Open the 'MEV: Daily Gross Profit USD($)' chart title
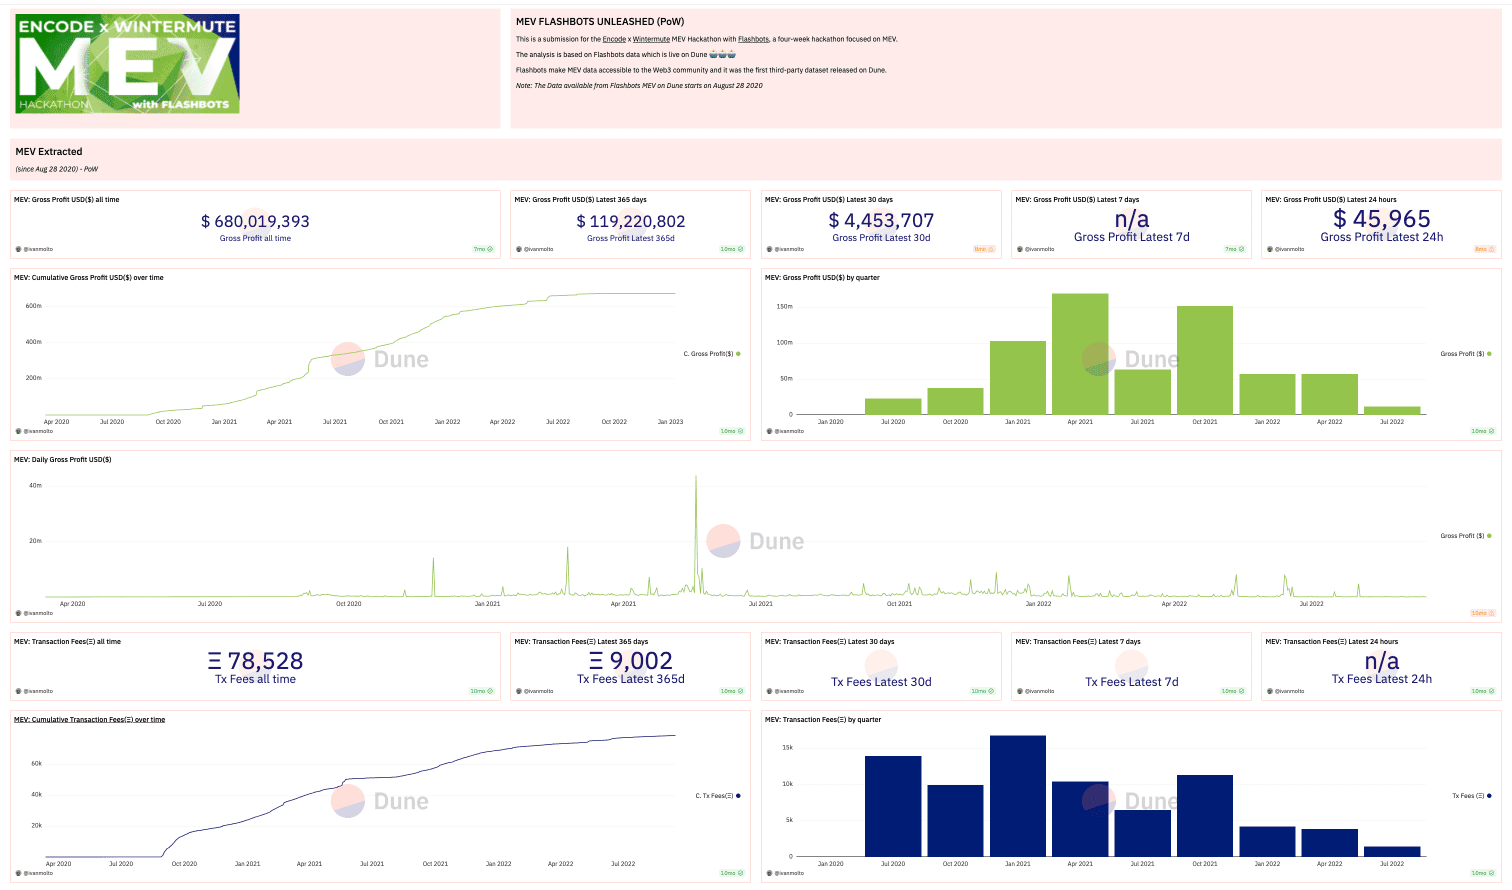The width and height of the screenshot is (1512, 890). point(63,460)
